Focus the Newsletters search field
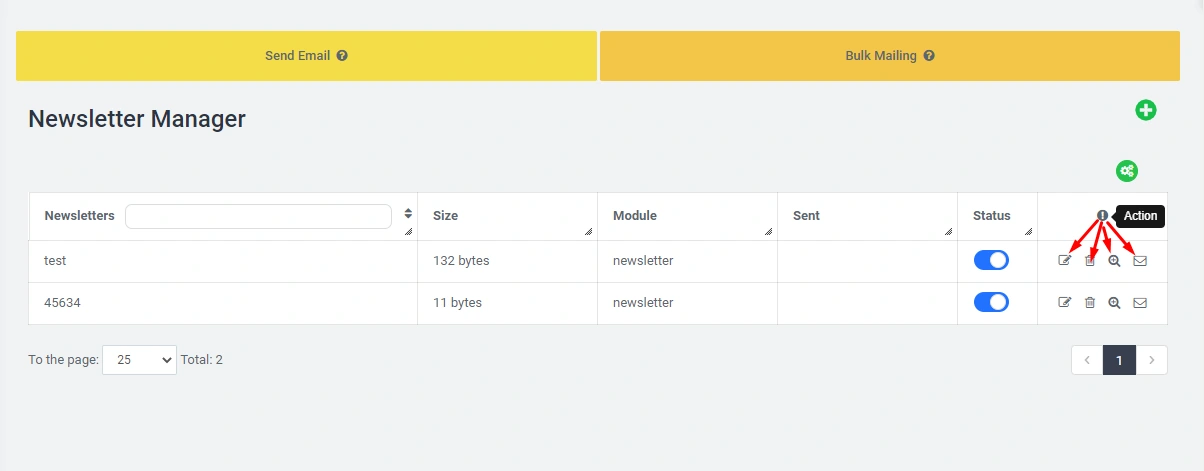The width and height of the screenshot is (1204, 471). (x=258, y=216)
